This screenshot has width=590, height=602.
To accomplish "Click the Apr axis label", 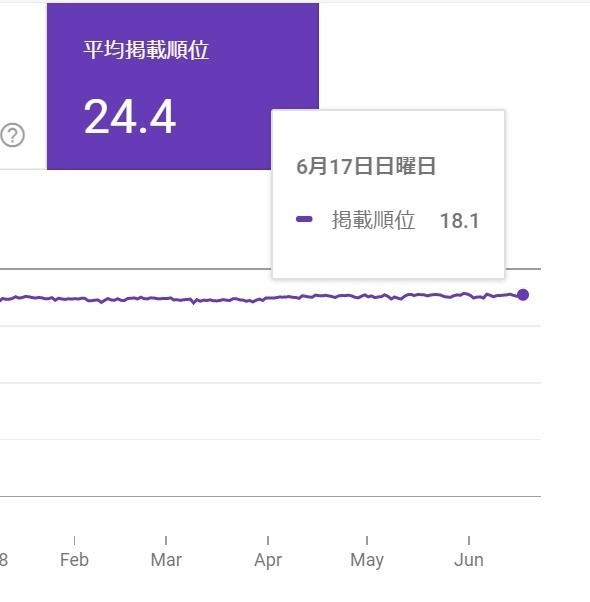I will pyautogui.click(x=268, y=561).
